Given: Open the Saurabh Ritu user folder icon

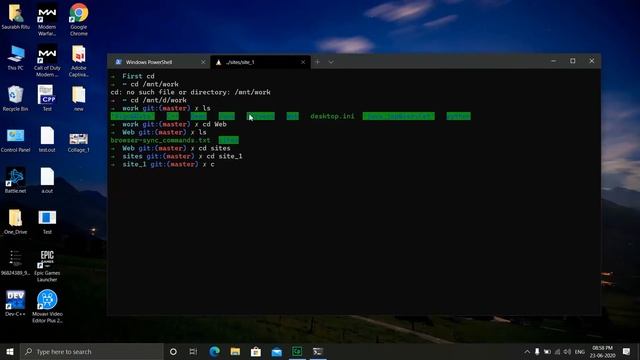Looking at the screenshot, I should click(x=16, y=16).
